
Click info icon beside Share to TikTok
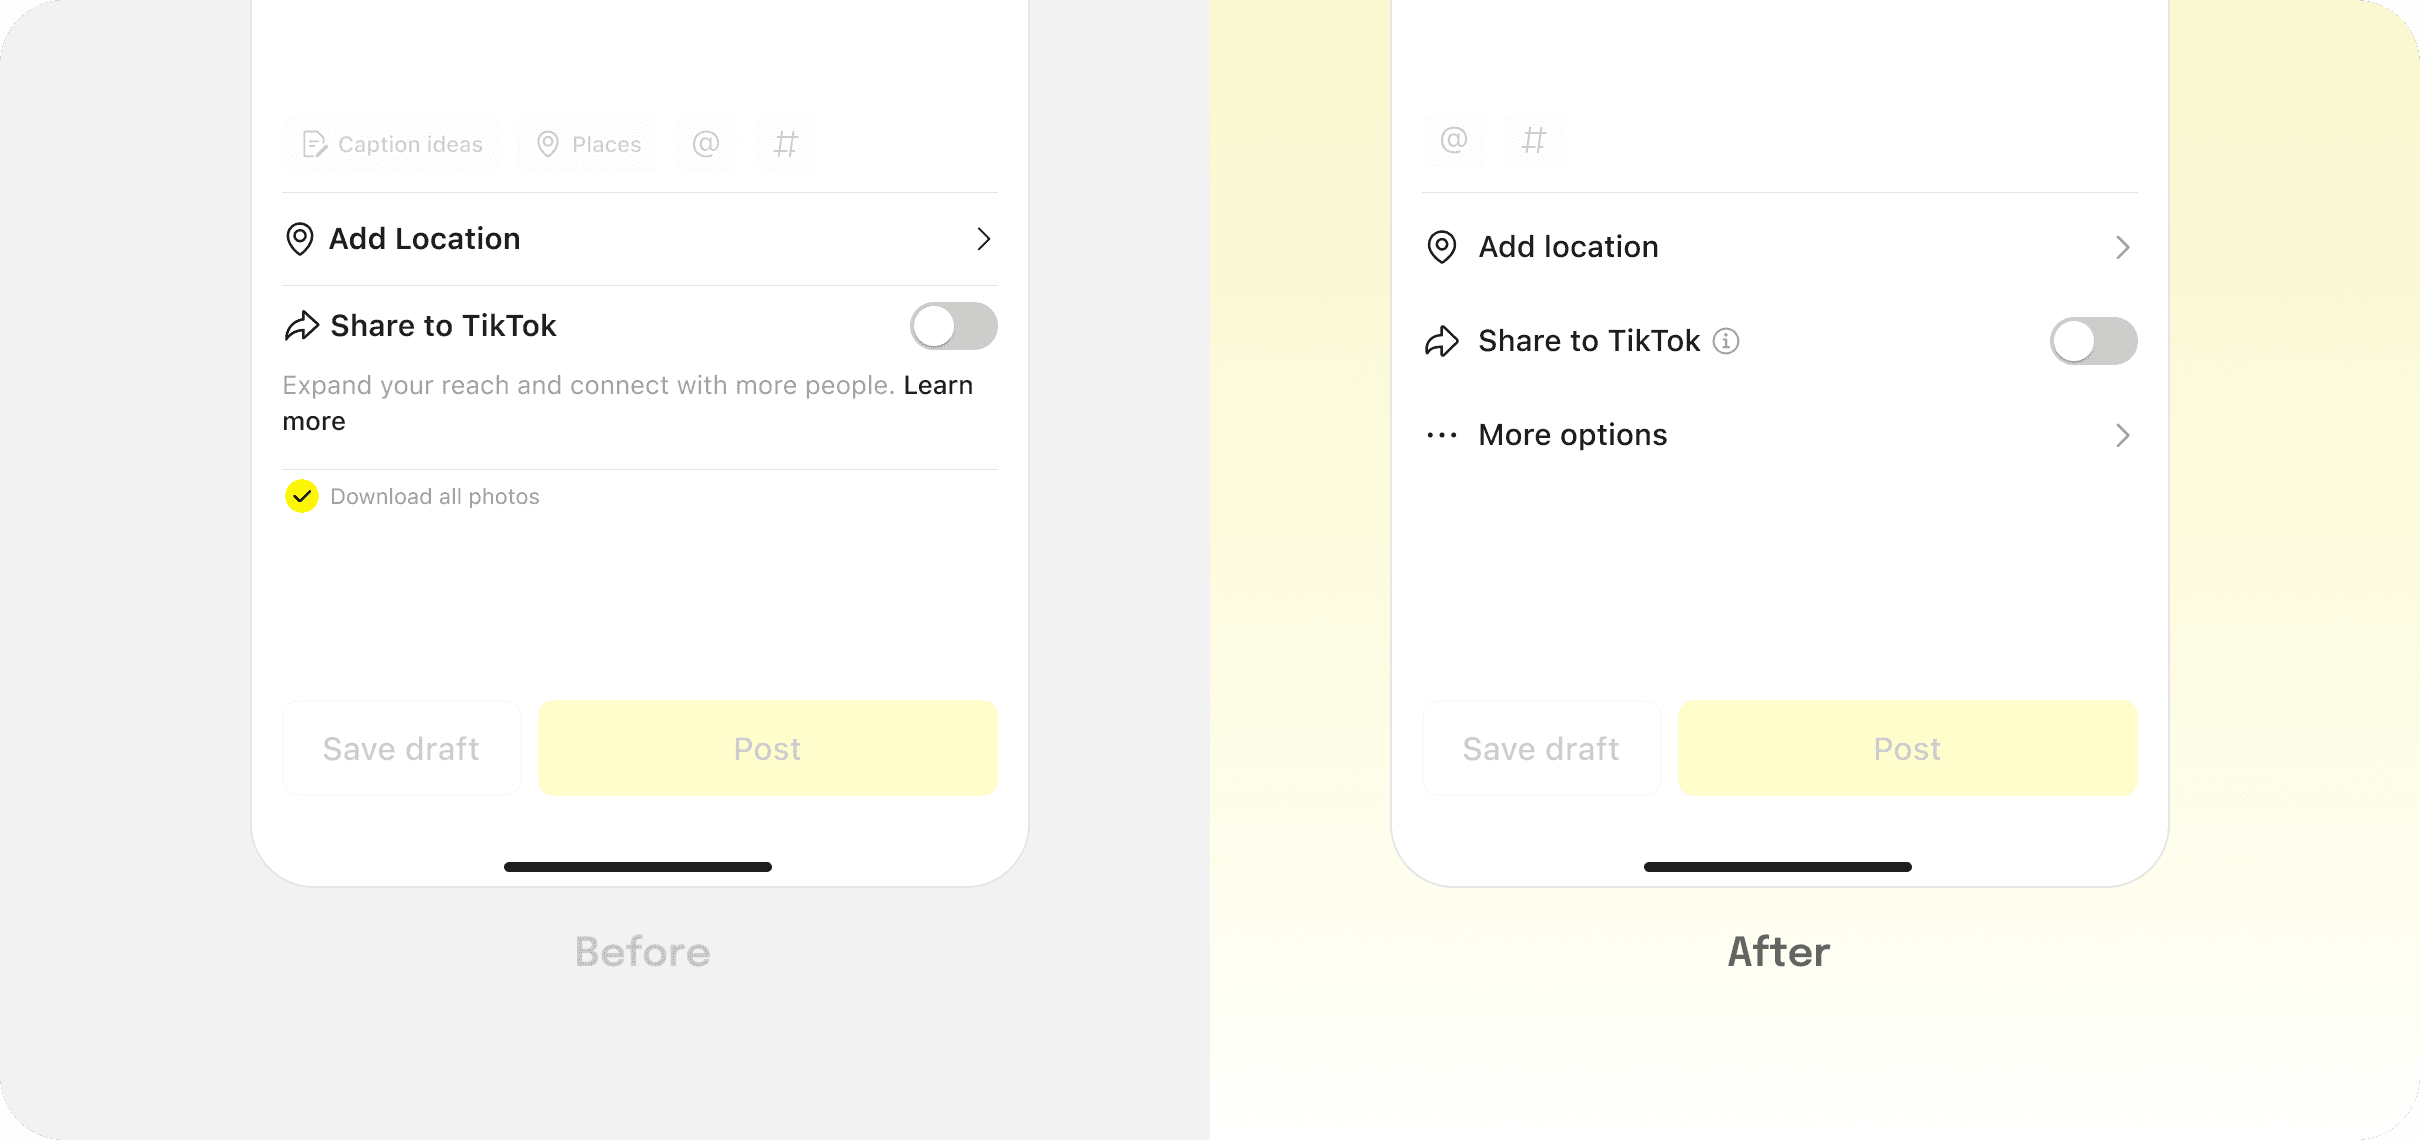1726,341
